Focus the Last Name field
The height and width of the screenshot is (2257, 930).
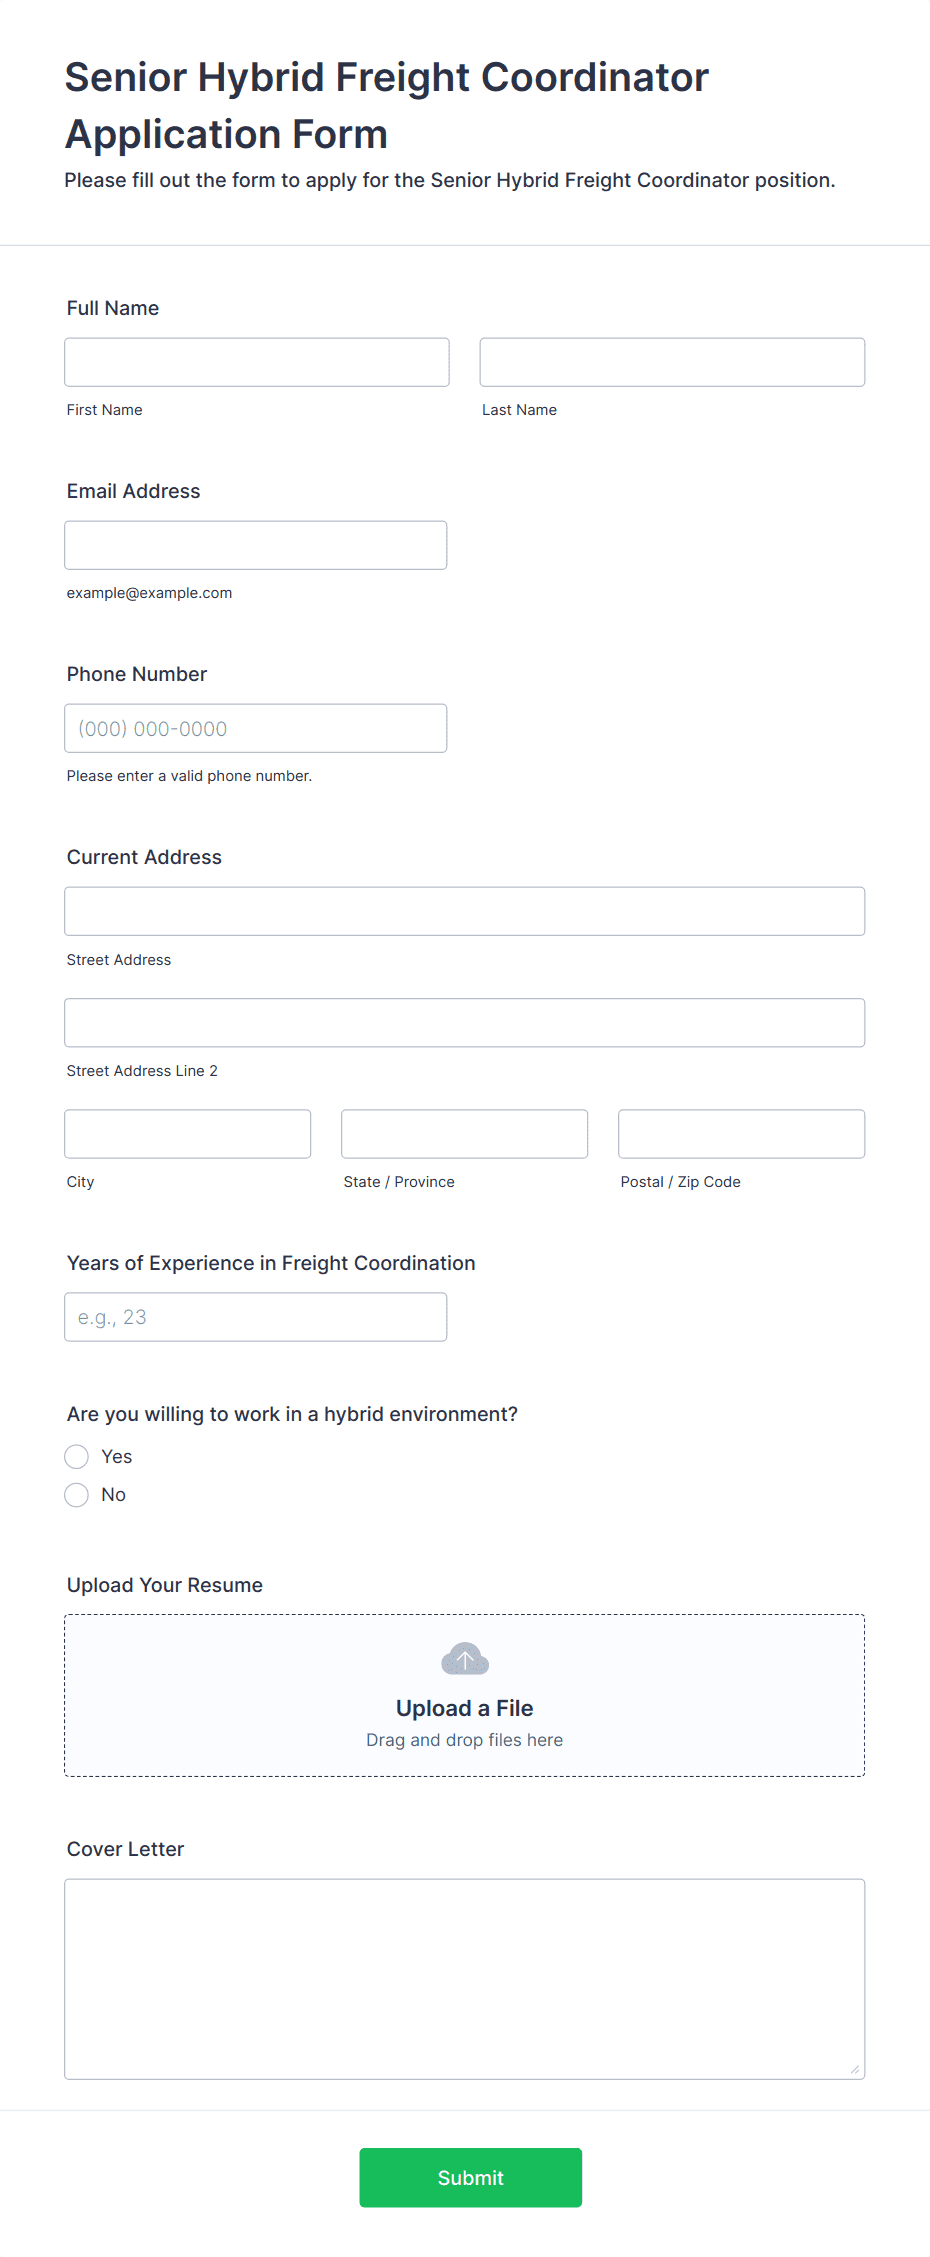click(x=672, y=362)
